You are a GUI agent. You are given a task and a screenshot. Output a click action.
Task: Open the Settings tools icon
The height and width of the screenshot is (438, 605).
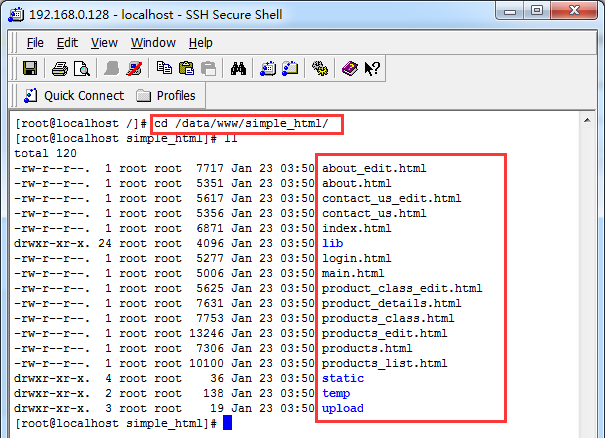pos(320,69)
